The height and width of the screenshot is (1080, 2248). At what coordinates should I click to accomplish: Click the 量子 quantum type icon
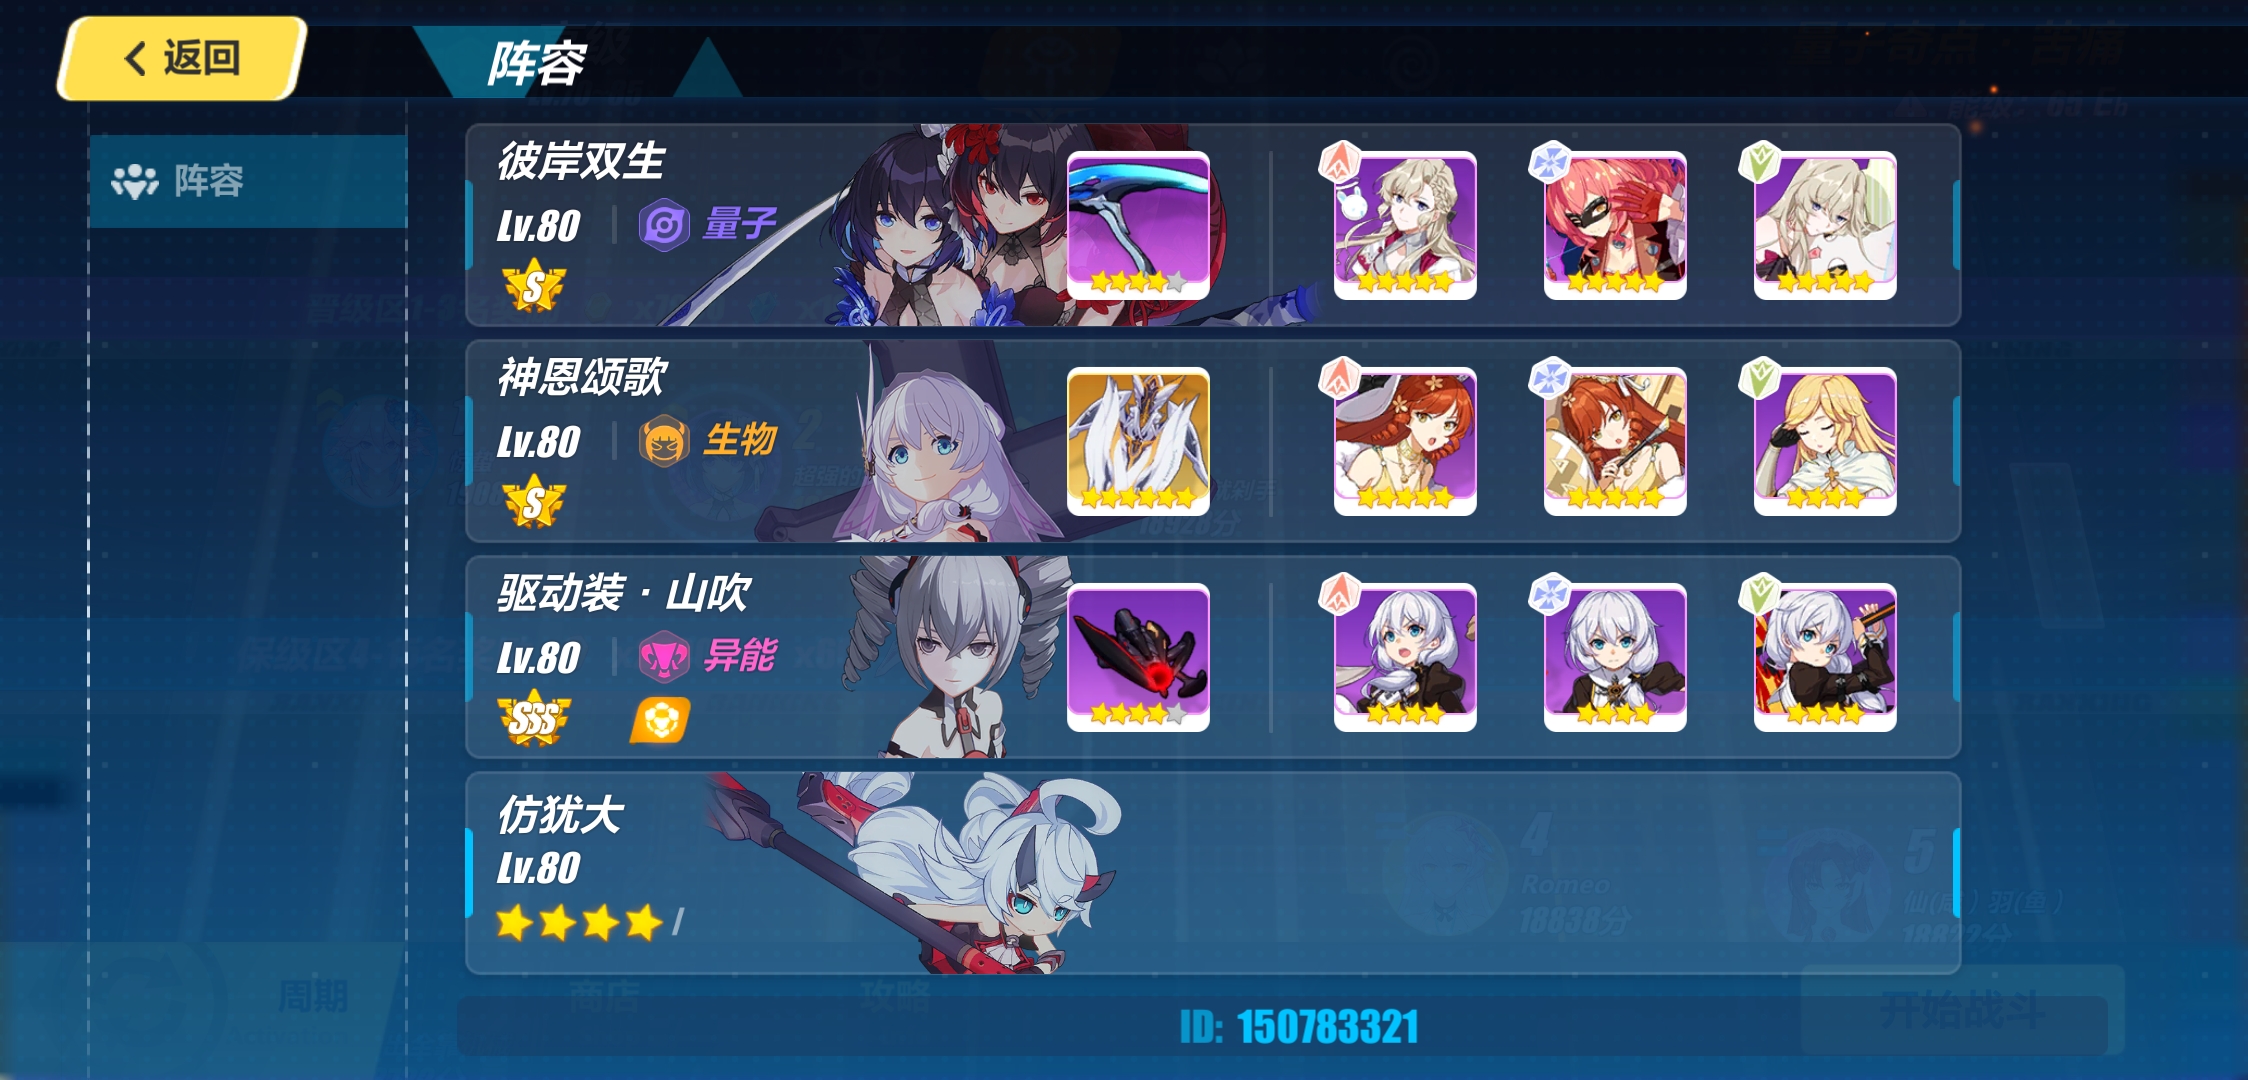coord(664,225)
